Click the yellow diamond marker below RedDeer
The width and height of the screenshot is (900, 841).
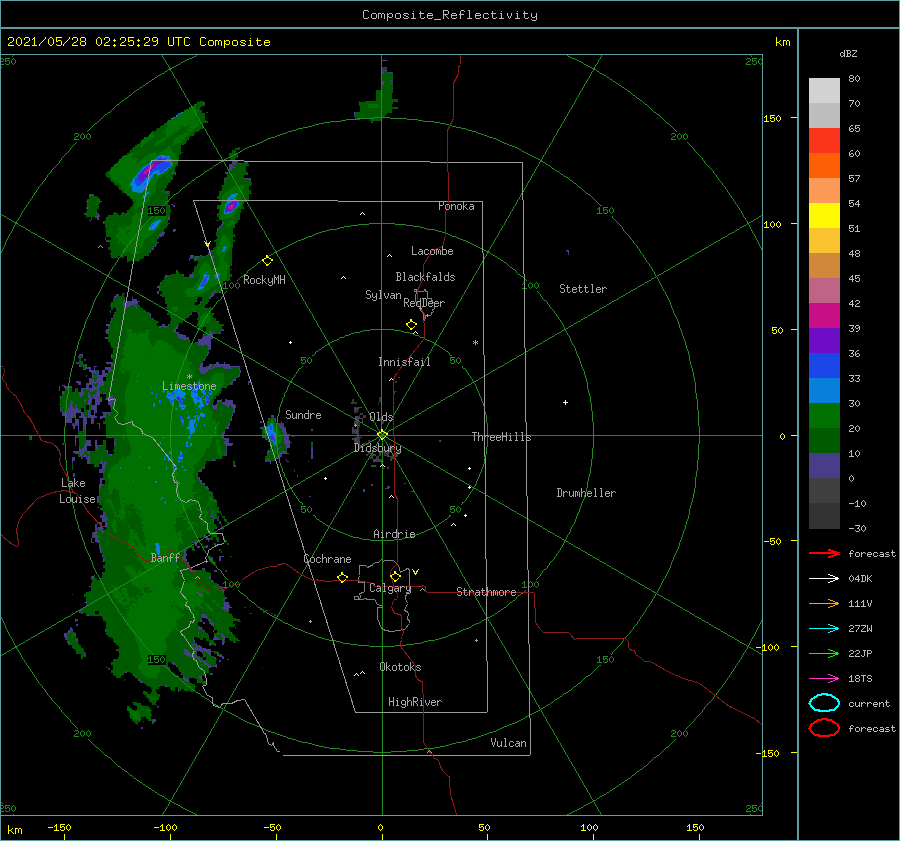click(411, 325)
